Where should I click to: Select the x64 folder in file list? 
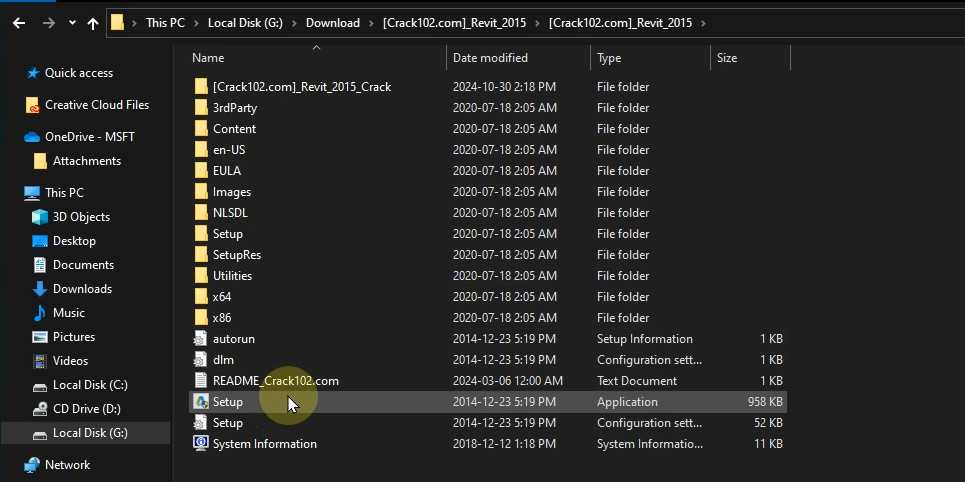[x=221, y=297]
